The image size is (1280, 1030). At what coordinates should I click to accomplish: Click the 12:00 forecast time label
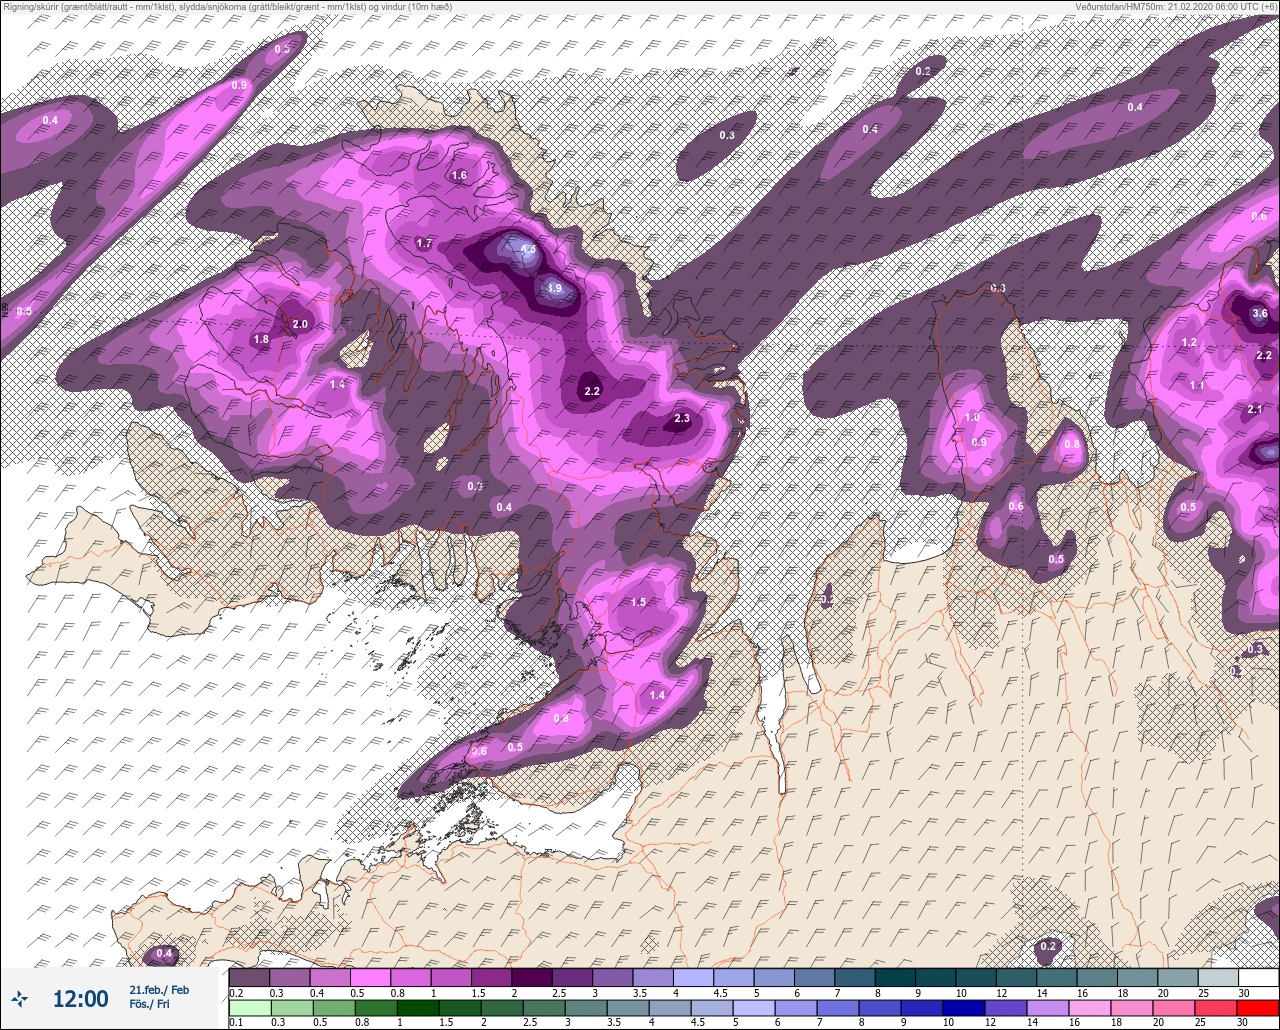[x=80, y=998]
